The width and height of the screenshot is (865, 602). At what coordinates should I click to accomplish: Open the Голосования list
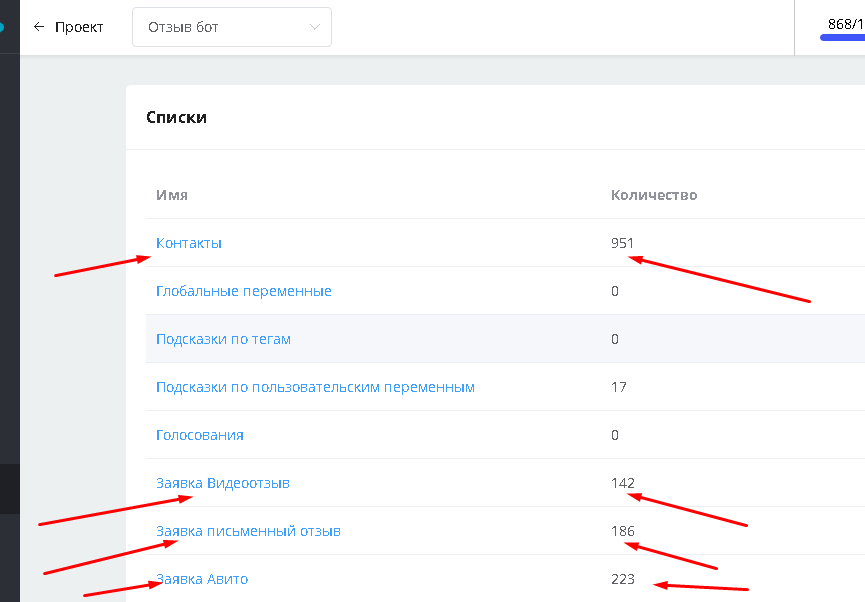[x=200, y=435]
